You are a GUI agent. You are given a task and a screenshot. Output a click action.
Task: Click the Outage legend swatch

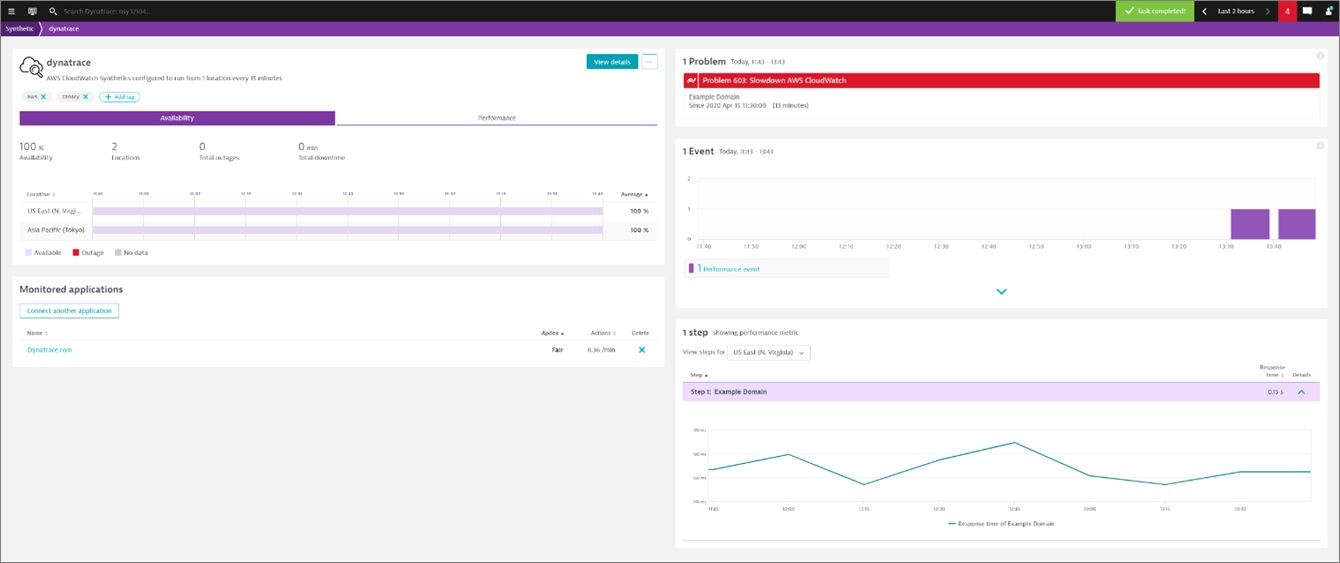point(75,253)
